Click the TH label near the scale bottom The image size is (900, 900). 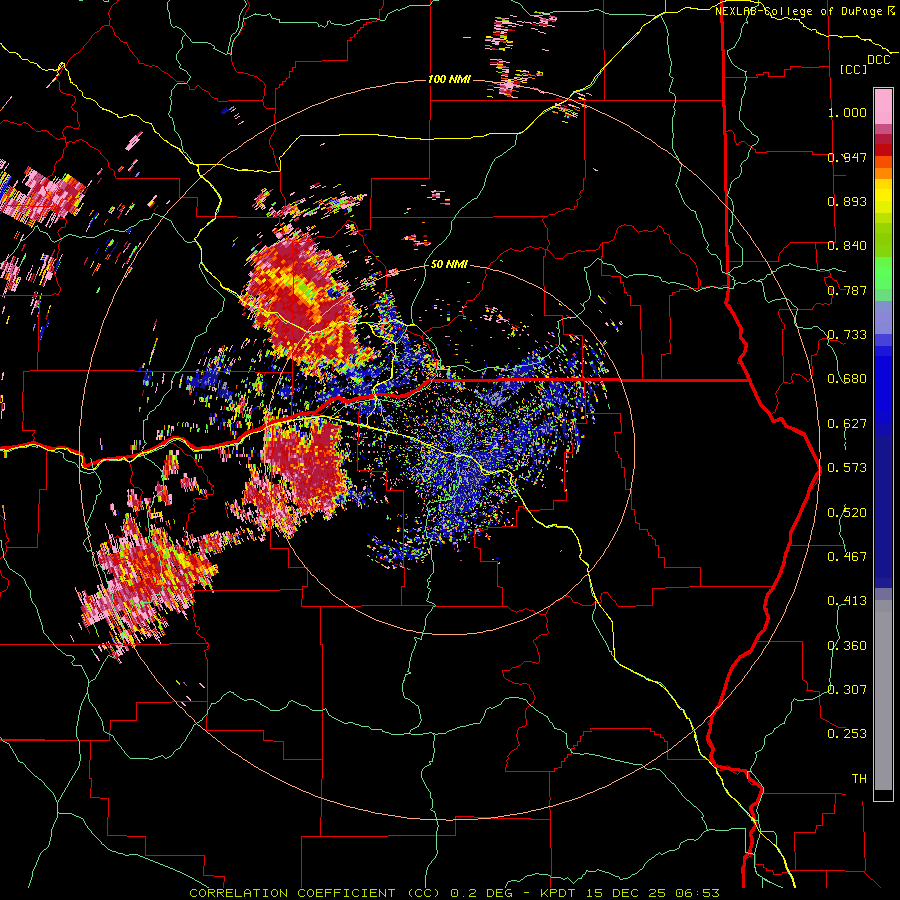(x=859, y=779)
